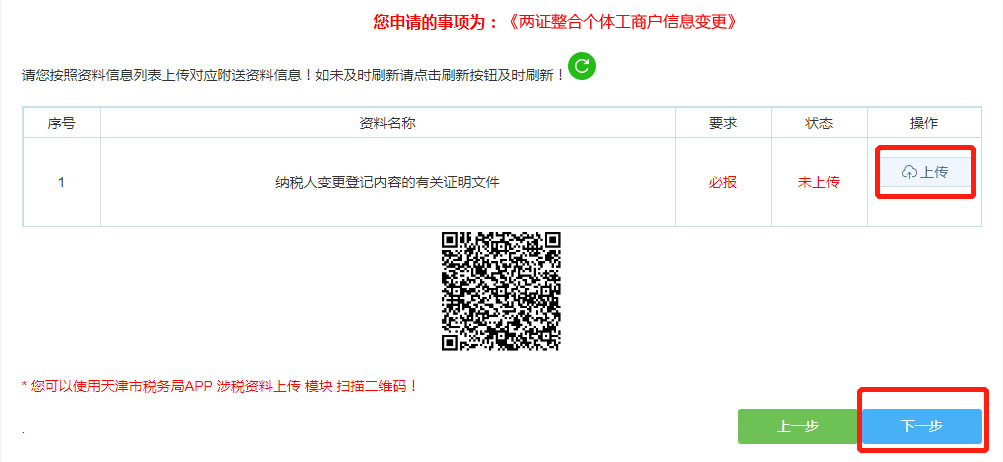Click the 《两证整合个体工商户信息变更》 title
The height and width of the screenshot is (462, 1003).
point(621,22)
